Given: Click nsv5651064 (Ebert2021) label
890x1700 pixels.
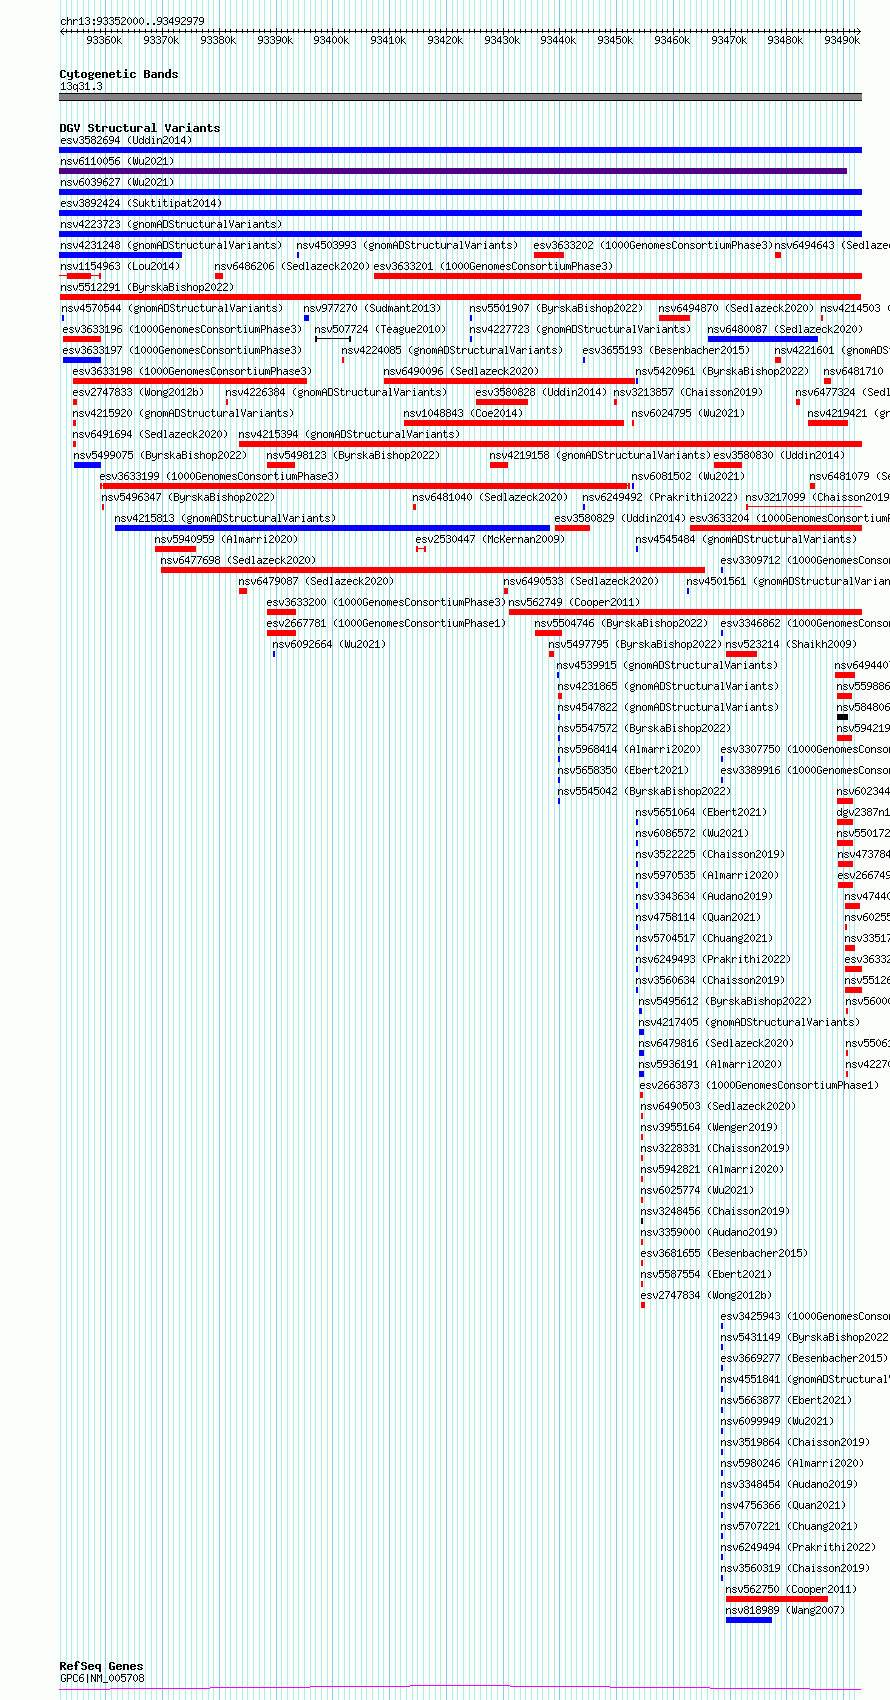Looking at the screenshot, I should (x=701, y=812).
